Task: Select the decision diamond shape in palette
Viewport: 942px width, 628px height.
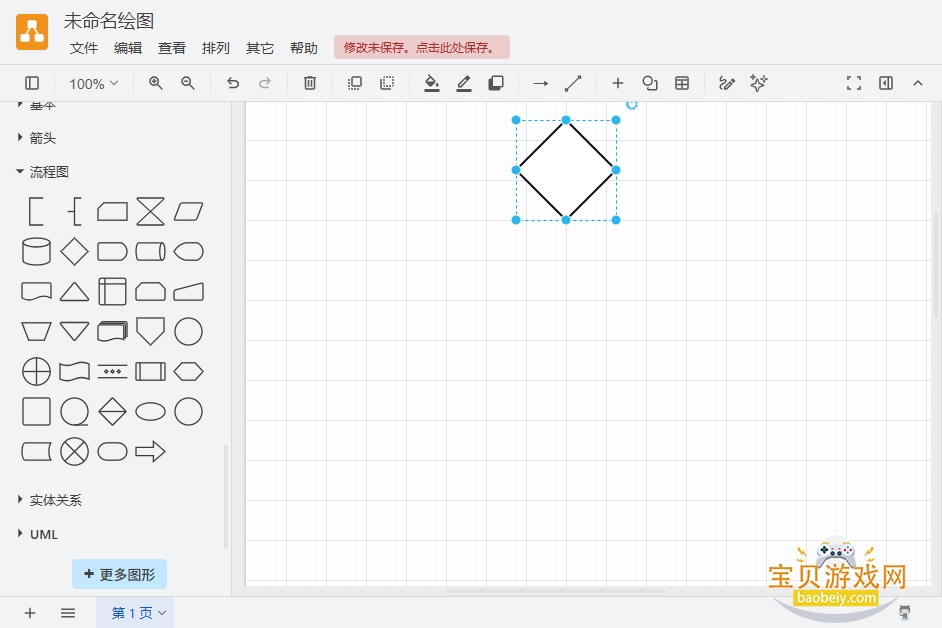Action: [x=74, y=252]
